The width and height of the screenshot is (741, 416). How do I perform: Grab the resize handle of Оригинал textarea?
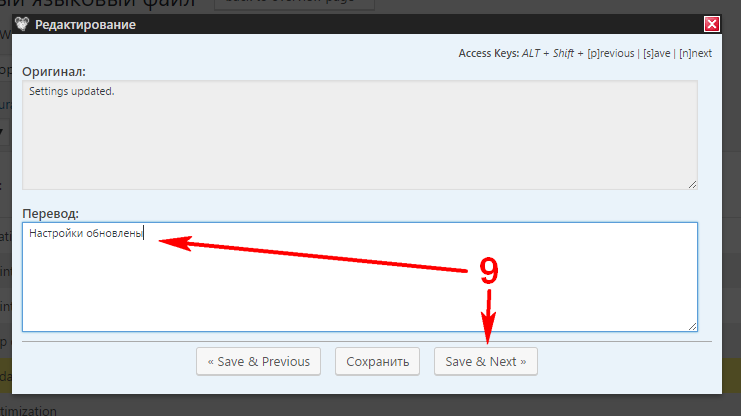[x=692, y=184]
